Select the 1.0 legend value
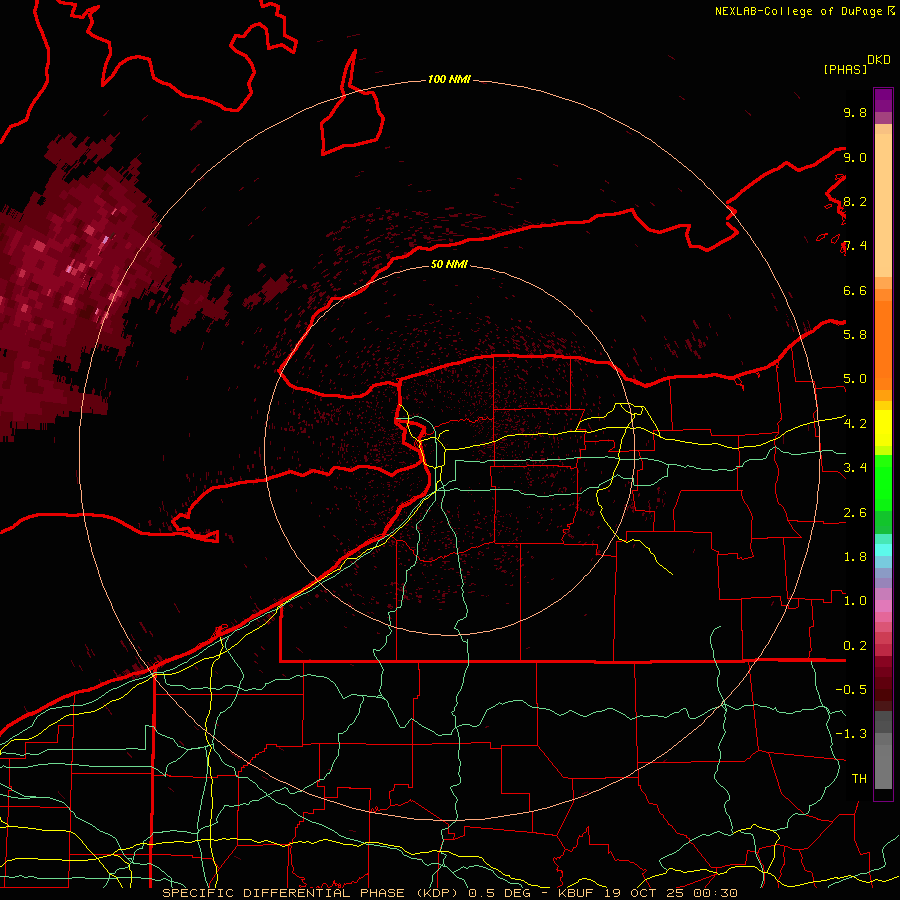The width and height of the screenshot is (900, 900). (x=855, y=601)
